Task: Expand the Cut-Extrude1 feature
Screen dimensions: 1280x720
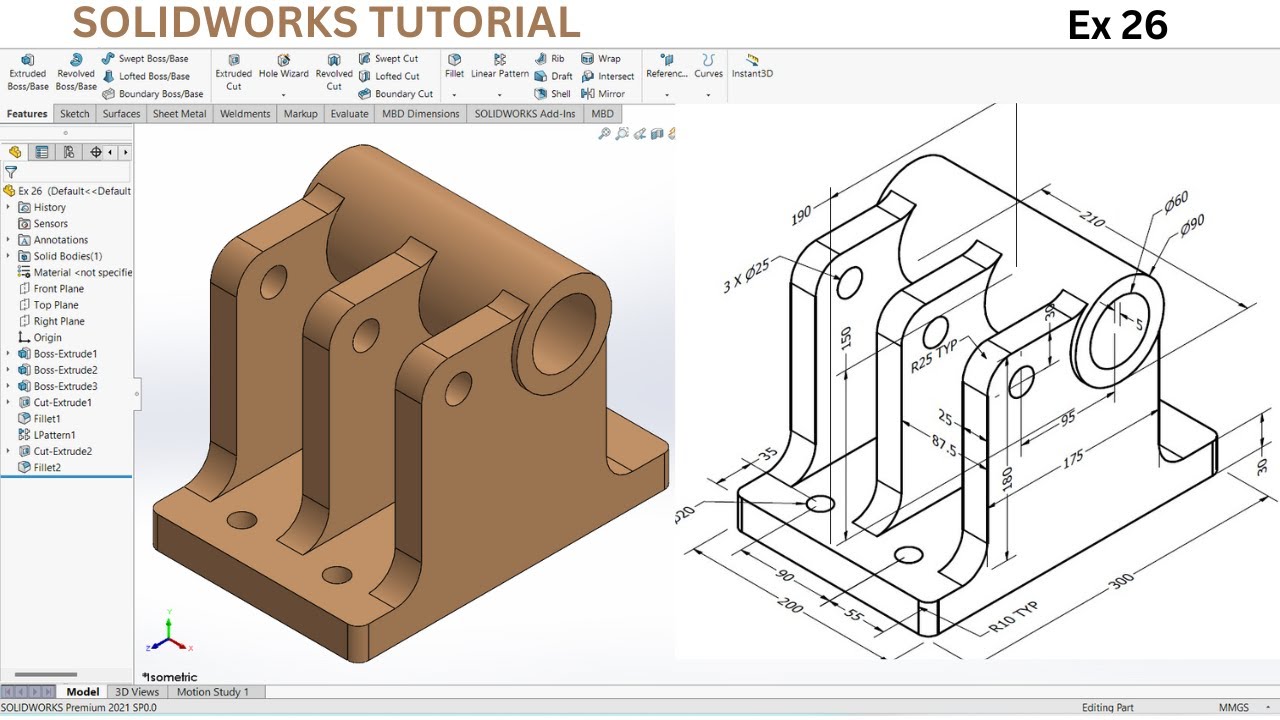Action: tap(9, 402)
